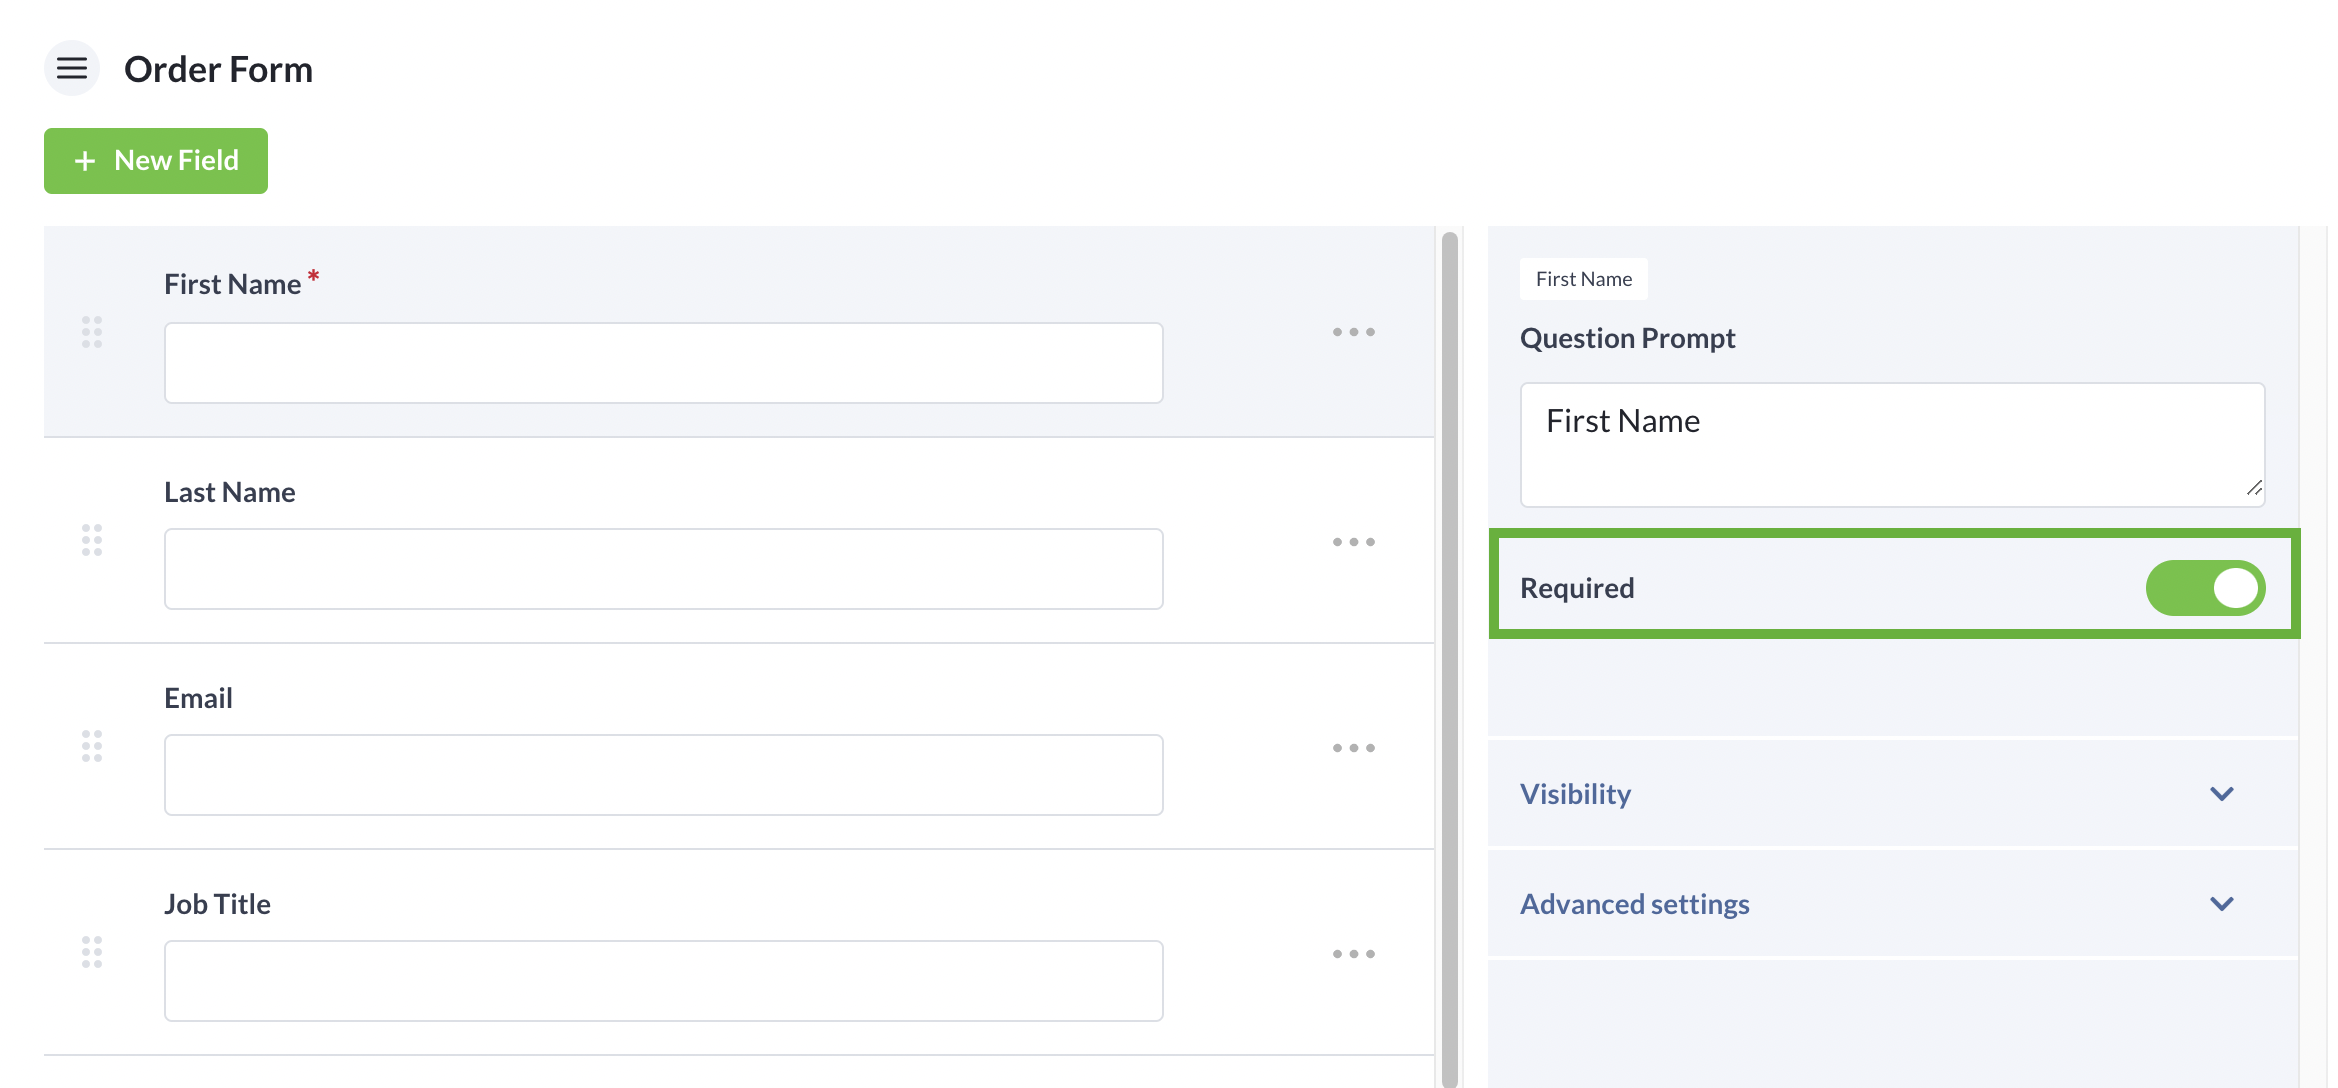Click the drag handle for Last Name
This screenshot has height=1088, width=2338.
pos(92,540)
